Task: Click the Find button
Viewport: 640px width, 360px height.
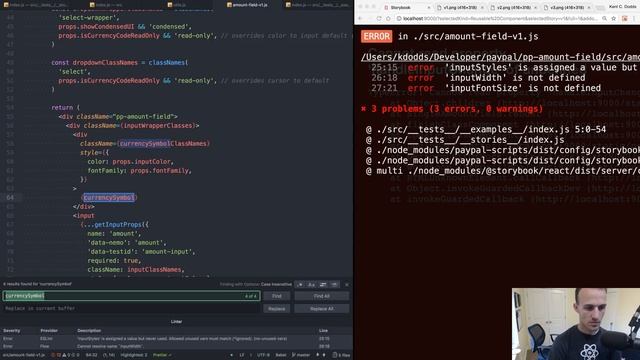Action: tap(277, 296)
